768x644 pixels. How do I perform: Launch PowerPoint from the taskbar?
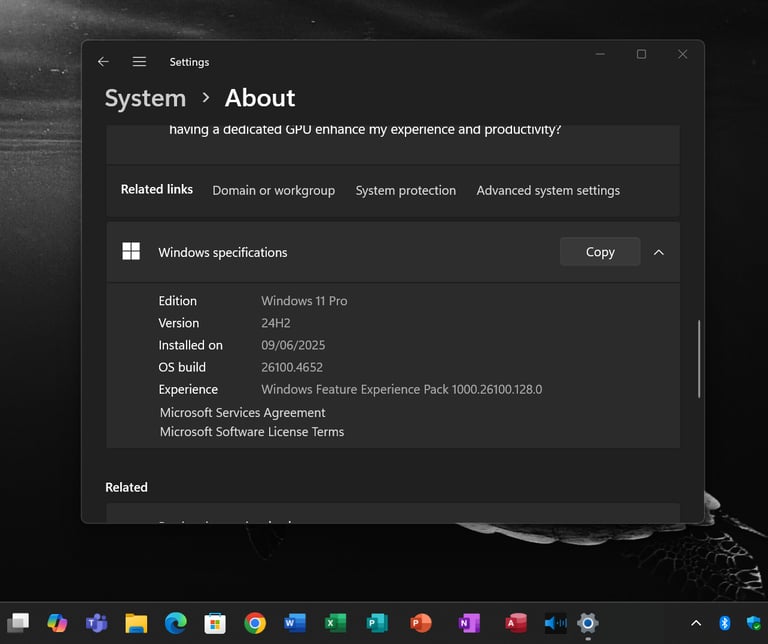point(421,623)
